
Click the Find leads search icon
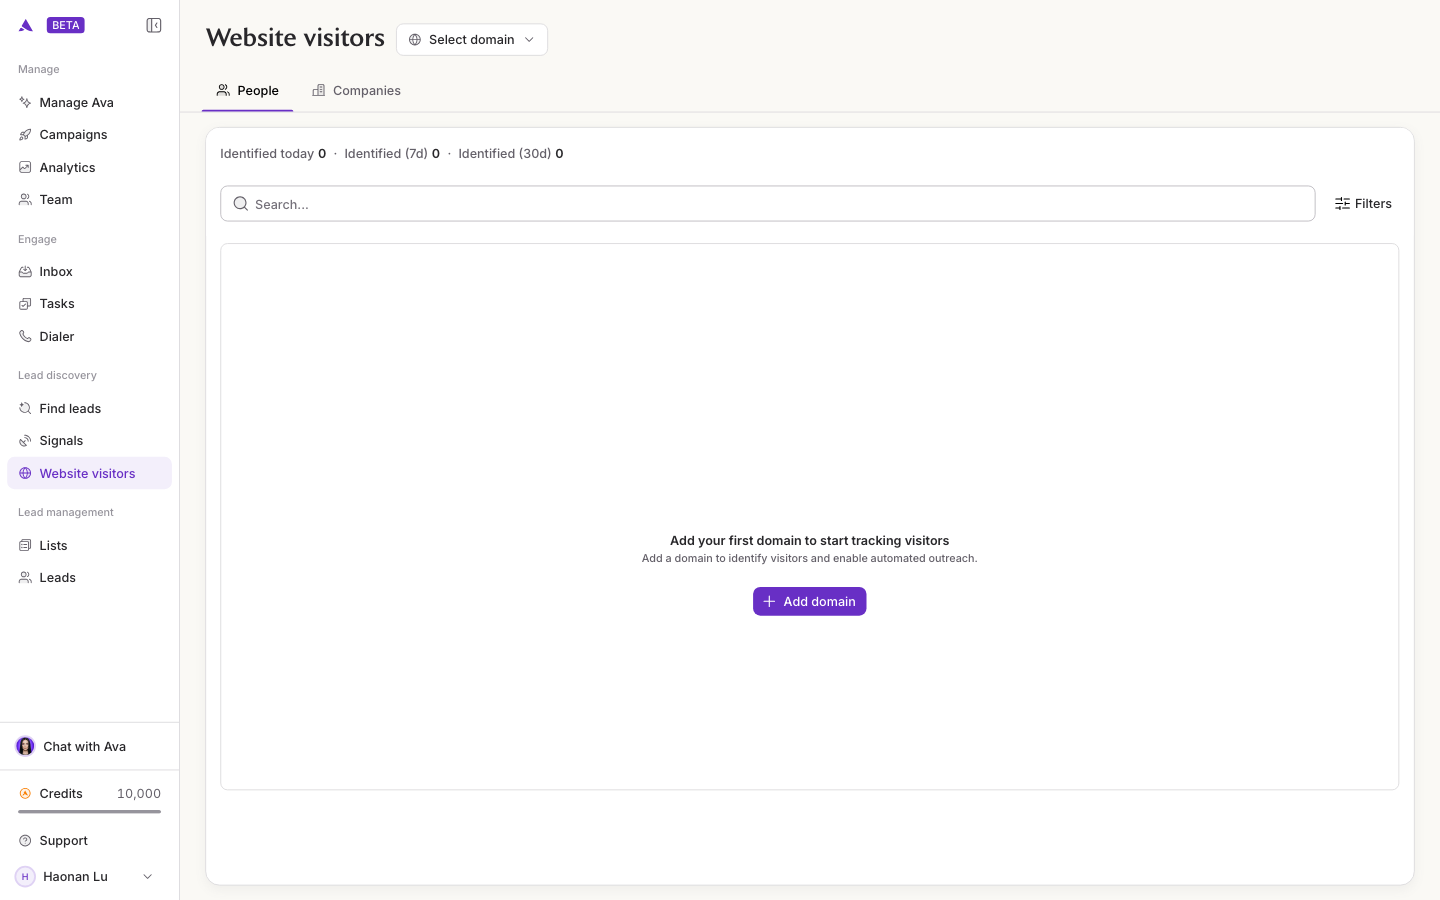click(x=25, y=408)
